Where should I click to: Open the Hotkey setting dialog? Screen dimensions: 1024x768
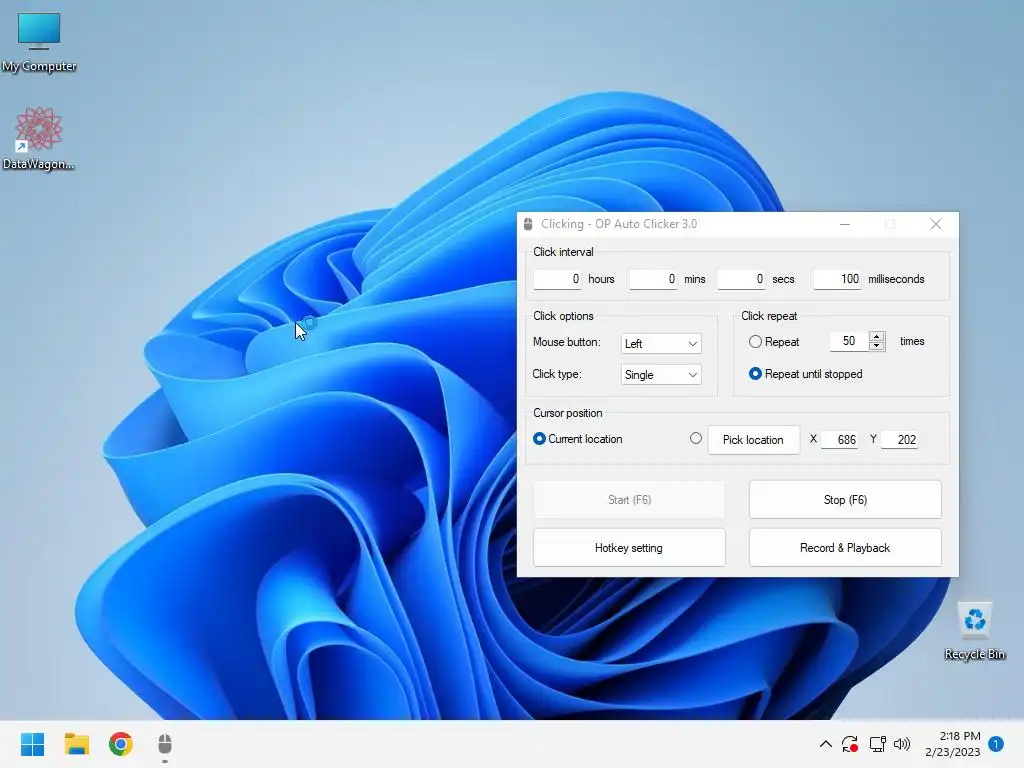(x=630, y=548)
